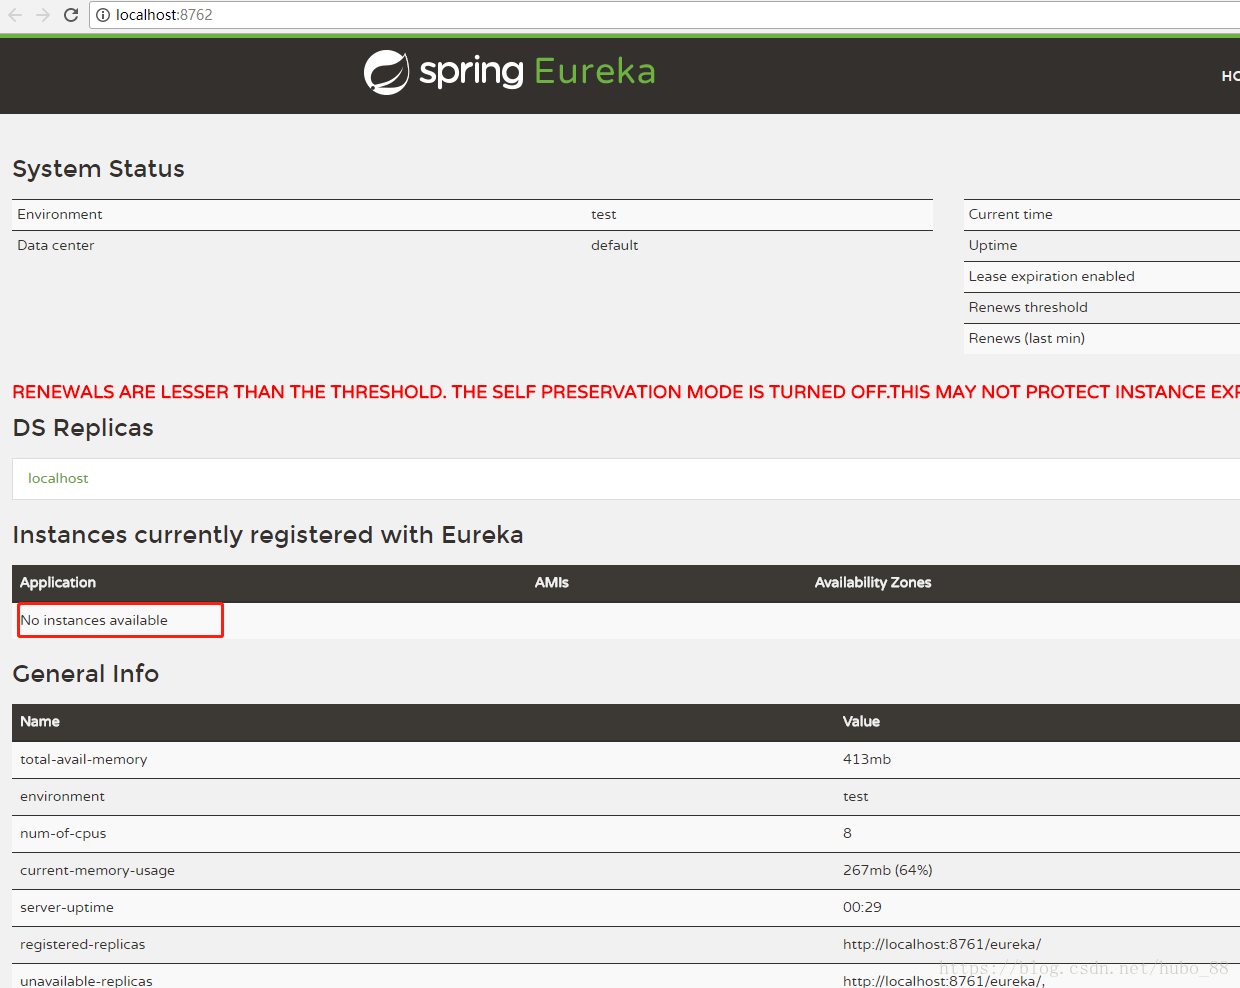Click the Availability Zones column header
The height and width of the screenshot is (988, 1240).
coord(872,583)
